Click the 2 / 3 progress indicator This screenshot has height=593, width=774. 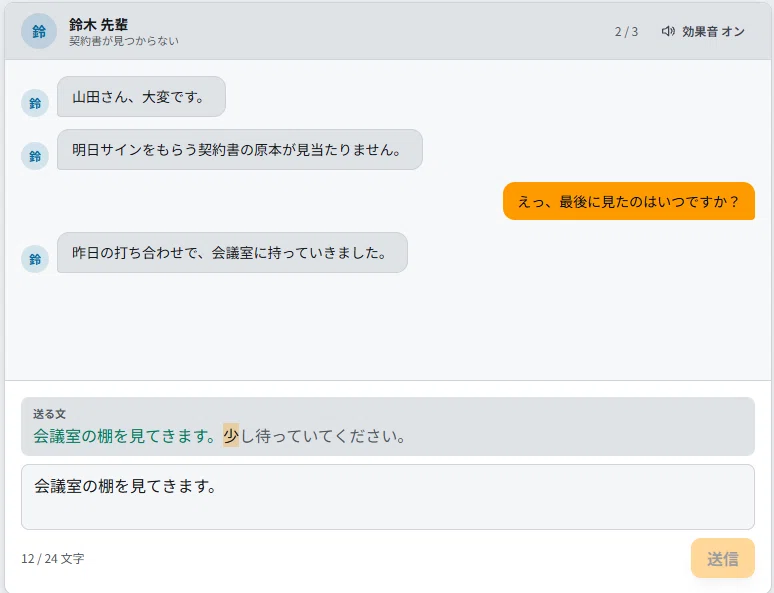[x=626, y=32]
